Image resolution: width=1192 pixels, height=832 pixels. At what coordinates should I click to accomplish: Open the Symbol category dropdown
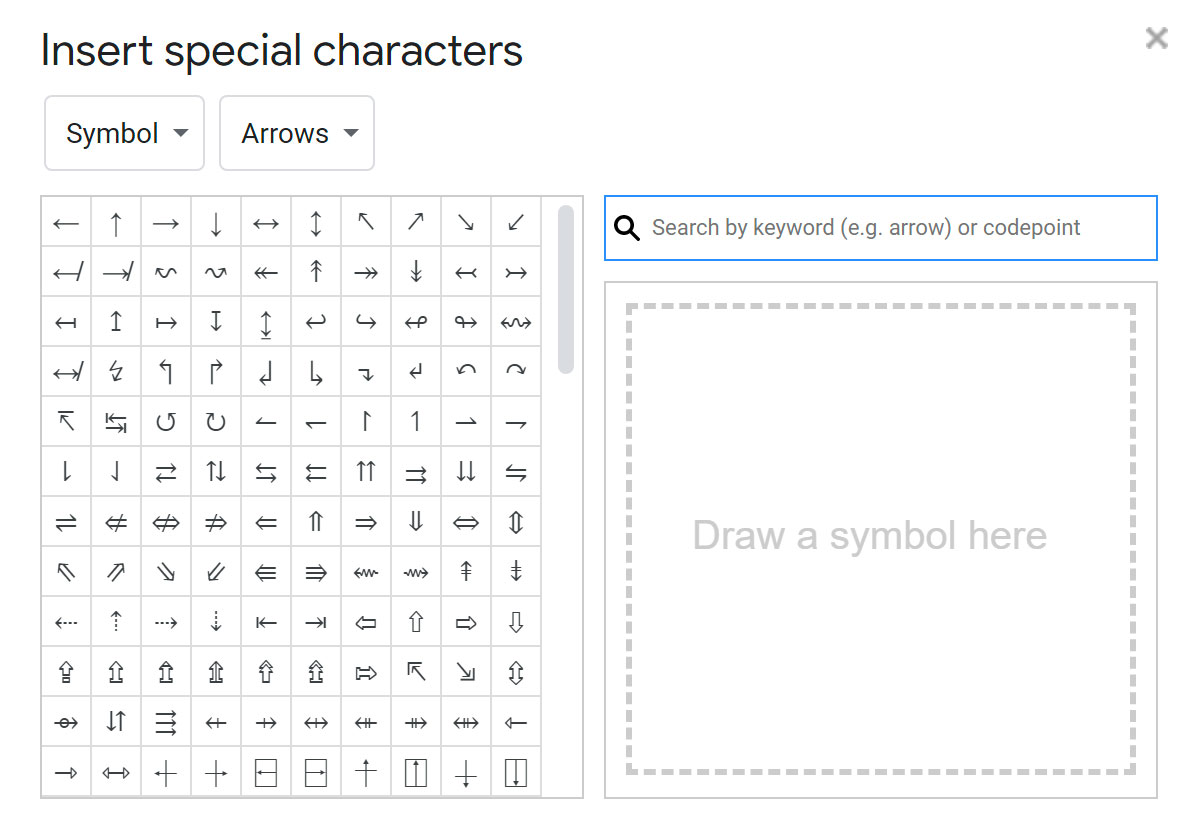[123, 133]
